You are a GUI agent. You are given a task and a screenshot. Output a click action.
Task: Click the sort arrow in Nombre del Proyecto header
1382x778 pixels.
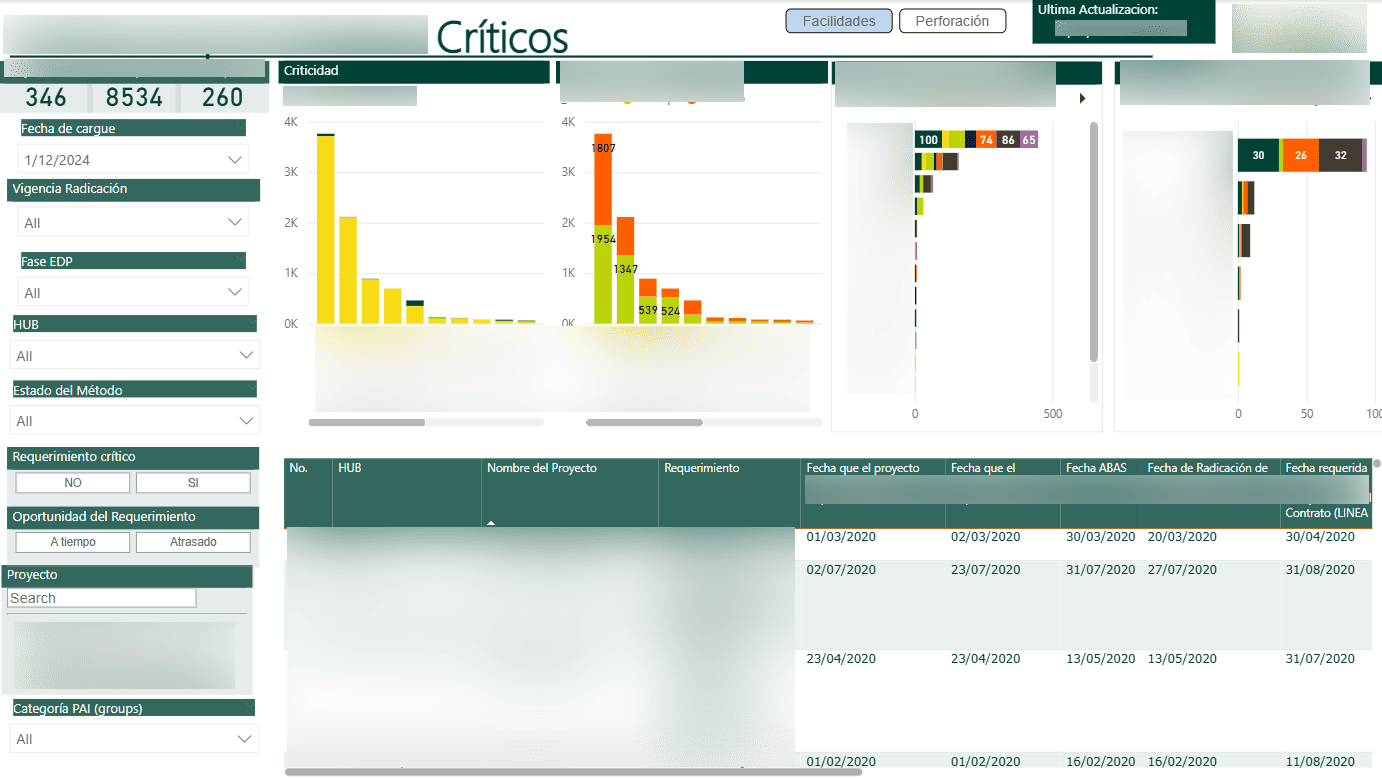[x=490, y=522]
